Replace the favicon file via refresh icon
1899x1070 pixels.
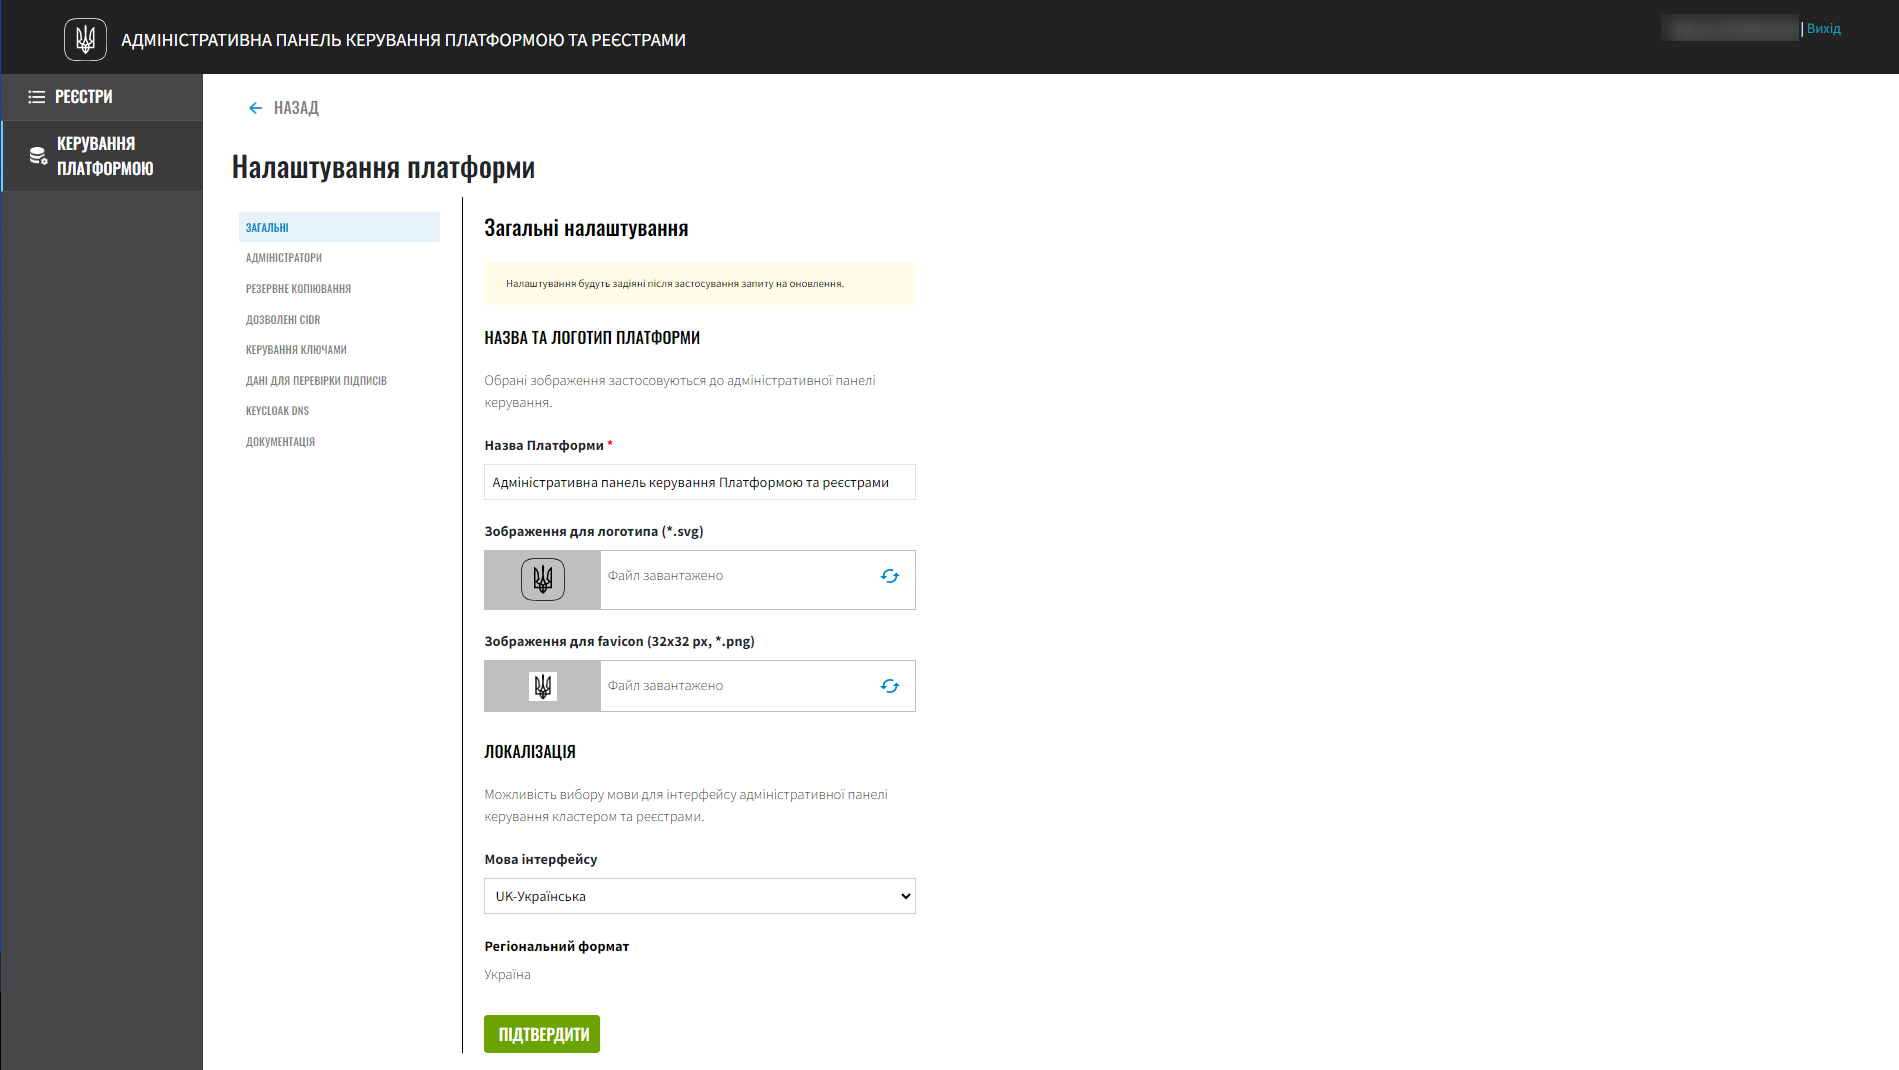(x=889, y=686)
